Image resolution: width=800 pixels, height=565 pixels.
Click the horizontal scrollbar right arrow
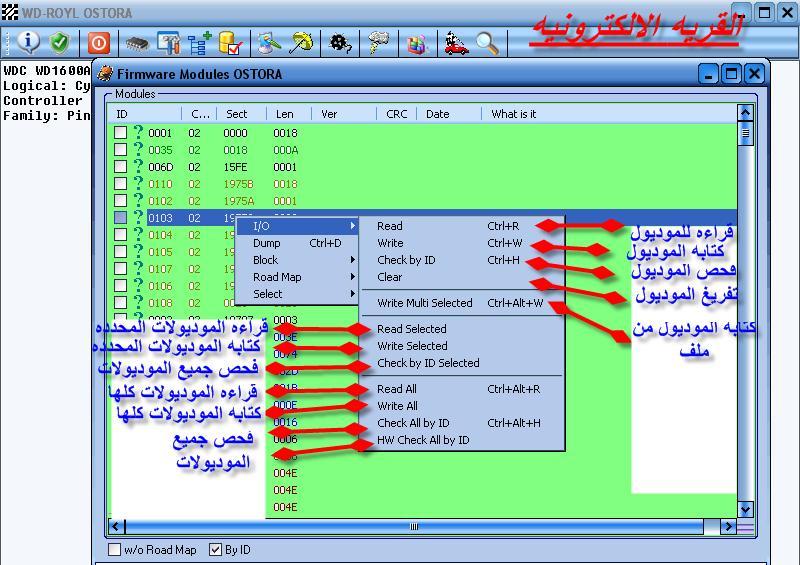pos(728,526)
